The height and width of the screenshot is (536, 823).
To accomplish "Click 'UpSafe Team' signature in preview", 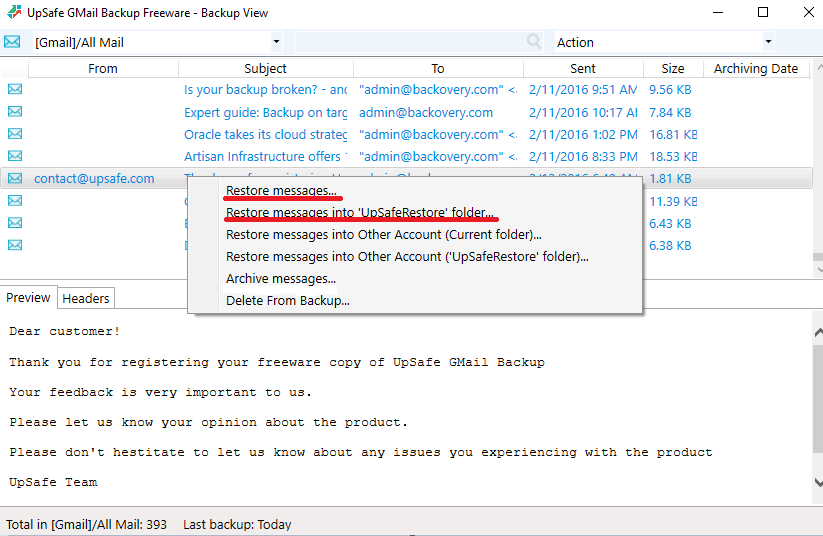I will pyautogui.click(x=53, y=482).
